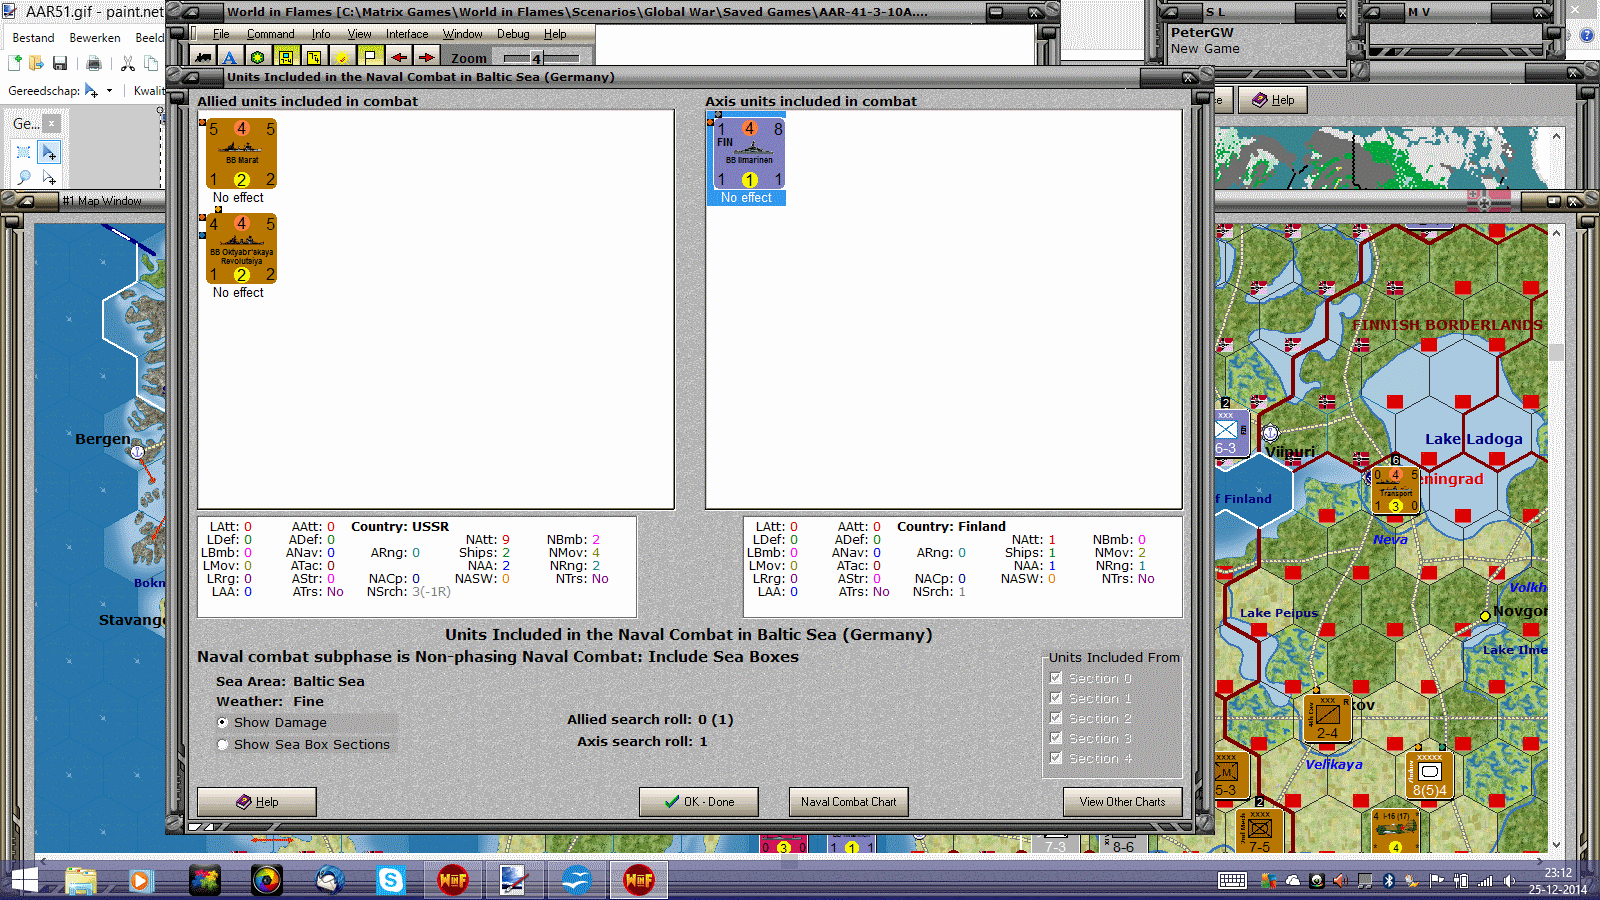The height and width of the screenshot is (900, 1600).
Task: Select the Show Sea Box Sections radio button
Action: (223, 744)
